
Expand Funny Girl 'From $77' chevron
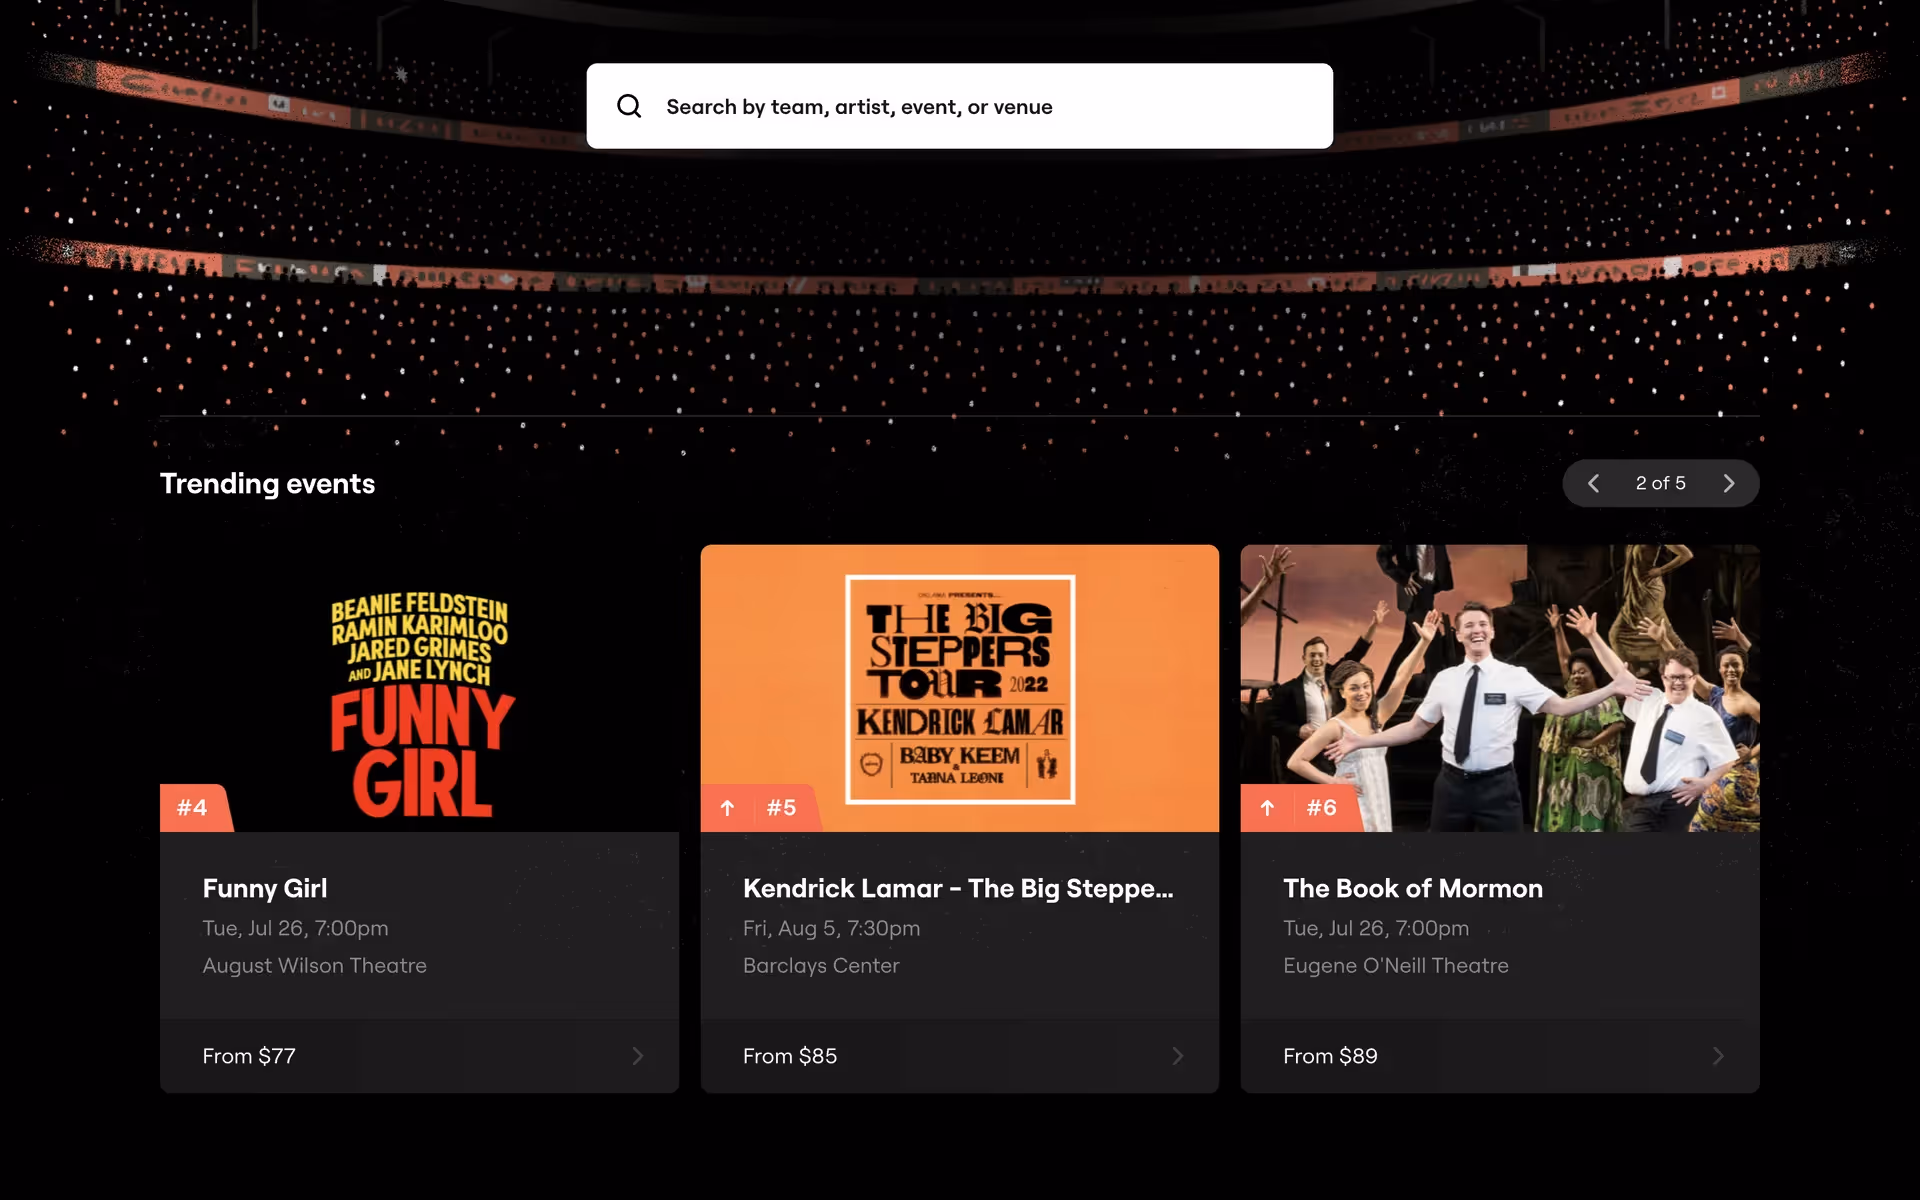pyautogui.click(x=638, y=1056)
